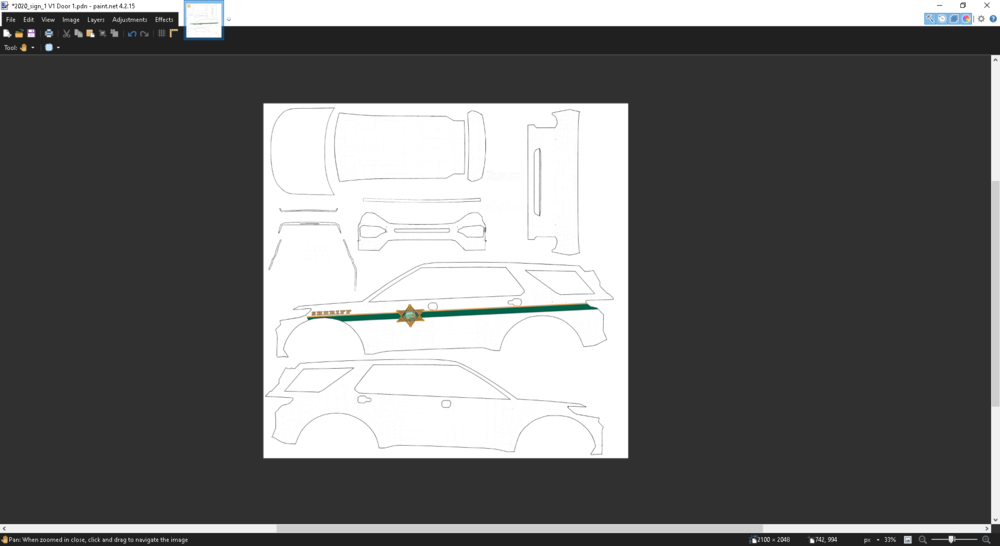
Task: Open the tool chooser dropdown arrow
Action: click(33, 47)
